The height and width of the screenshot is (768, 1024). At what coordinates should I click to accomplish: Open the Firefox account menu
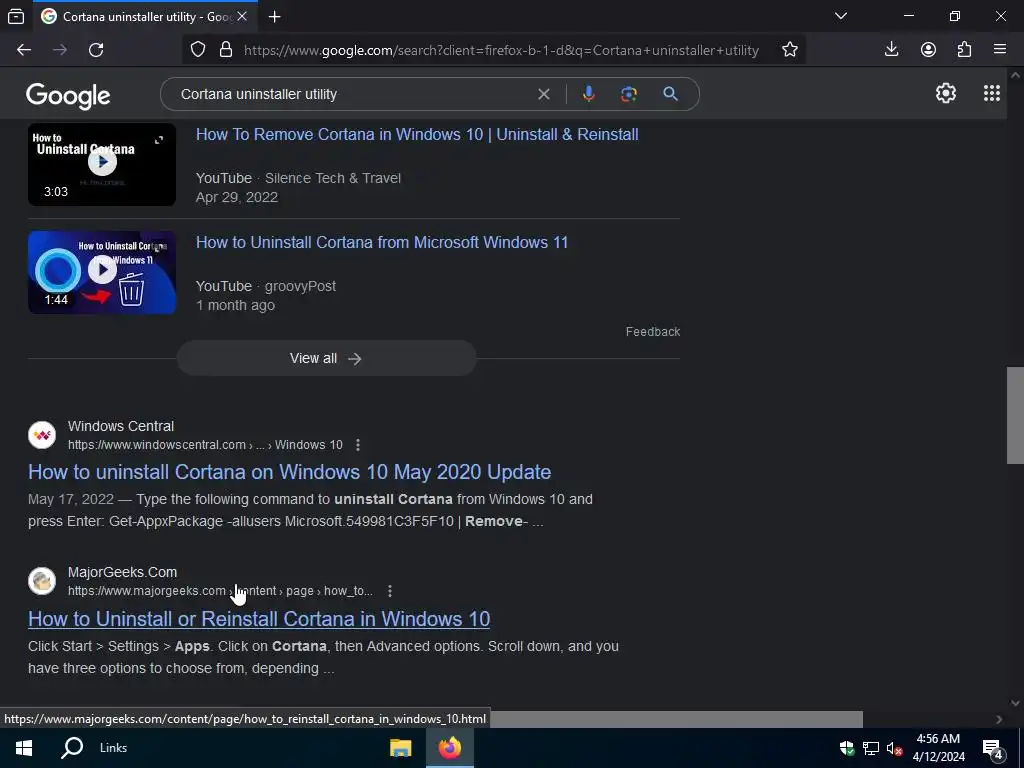click(x=928, y=50)
